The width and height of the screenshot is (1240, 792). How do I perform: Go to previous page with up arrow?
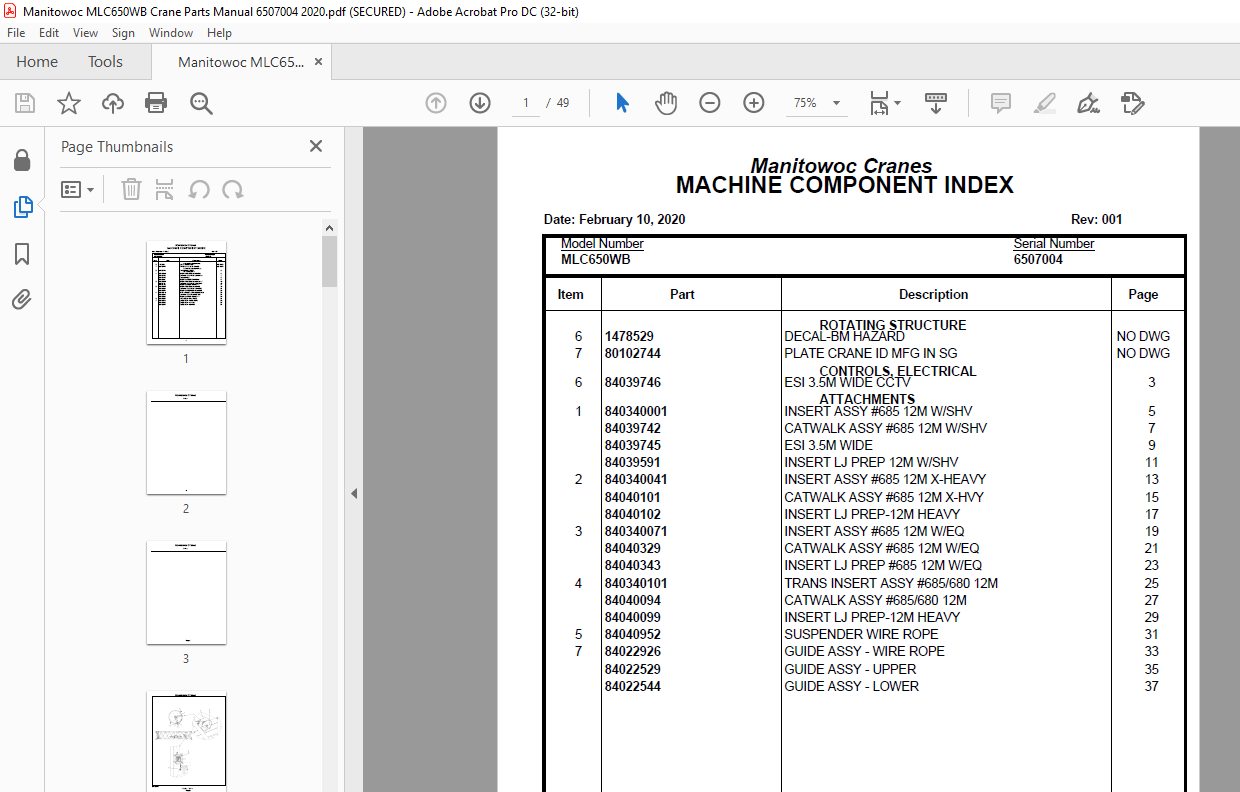[436, 103]
